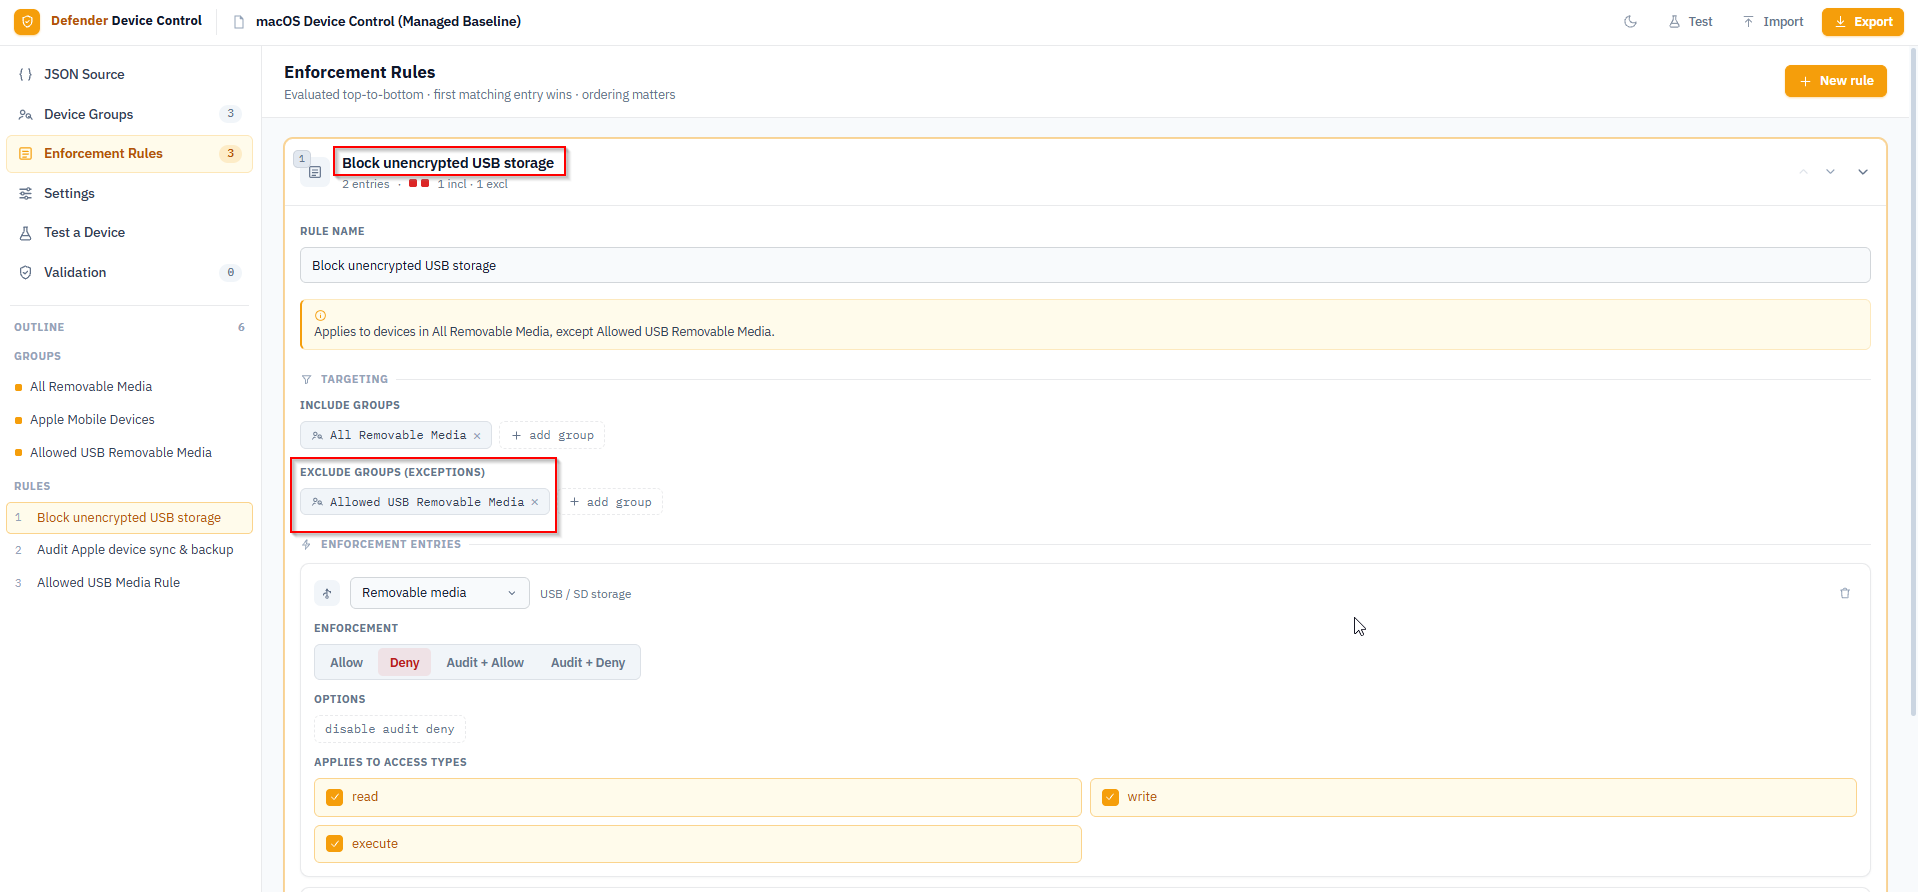The image size is (1918, 892).
Task: Click the Applies to devices banner text
Action: pos(544,332)
